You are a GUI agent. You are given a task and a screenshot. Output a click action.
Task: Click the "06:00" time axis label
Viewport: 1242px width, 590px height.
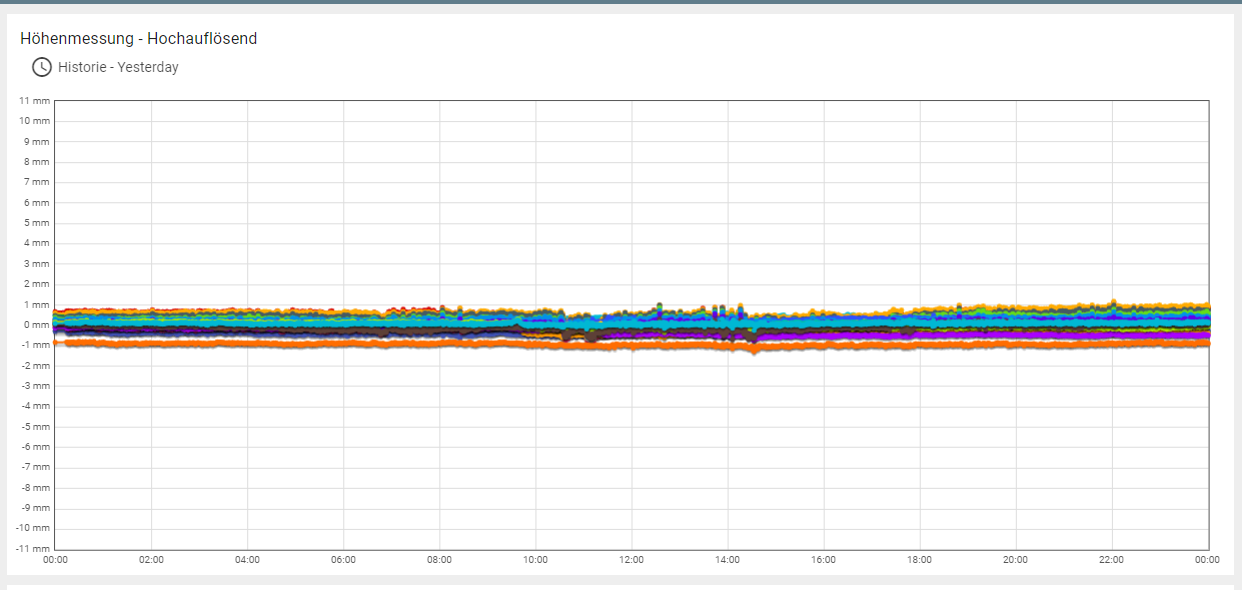[345, 560]
